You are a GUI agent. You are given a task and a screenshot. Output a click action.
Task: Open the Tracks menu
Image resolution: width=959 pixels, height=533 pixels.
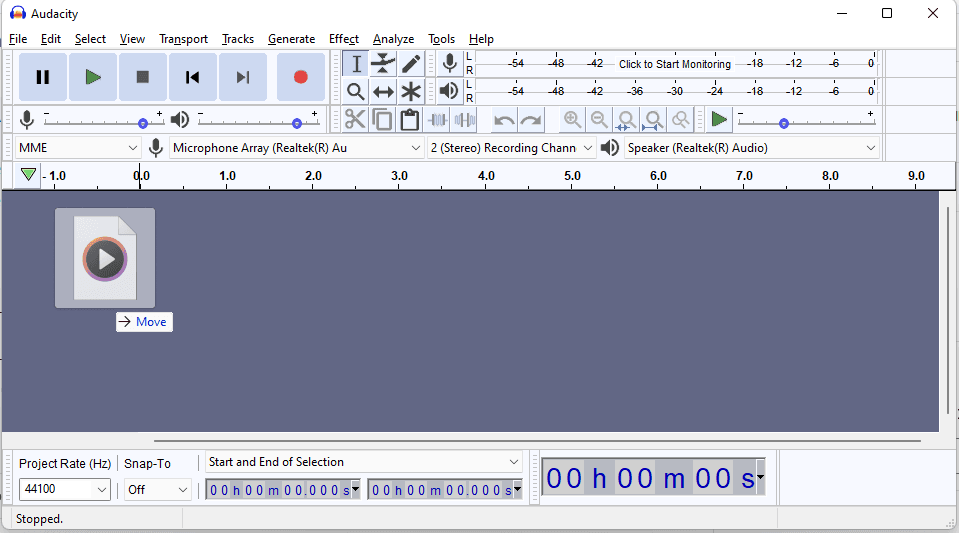click(x=237, y=39)
